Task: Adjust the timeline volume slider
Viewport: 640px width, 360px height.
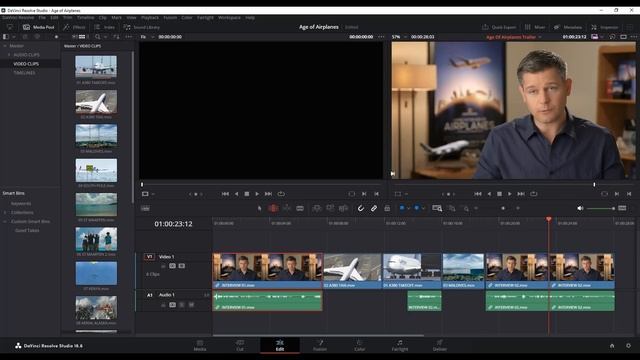Action: 601,208
